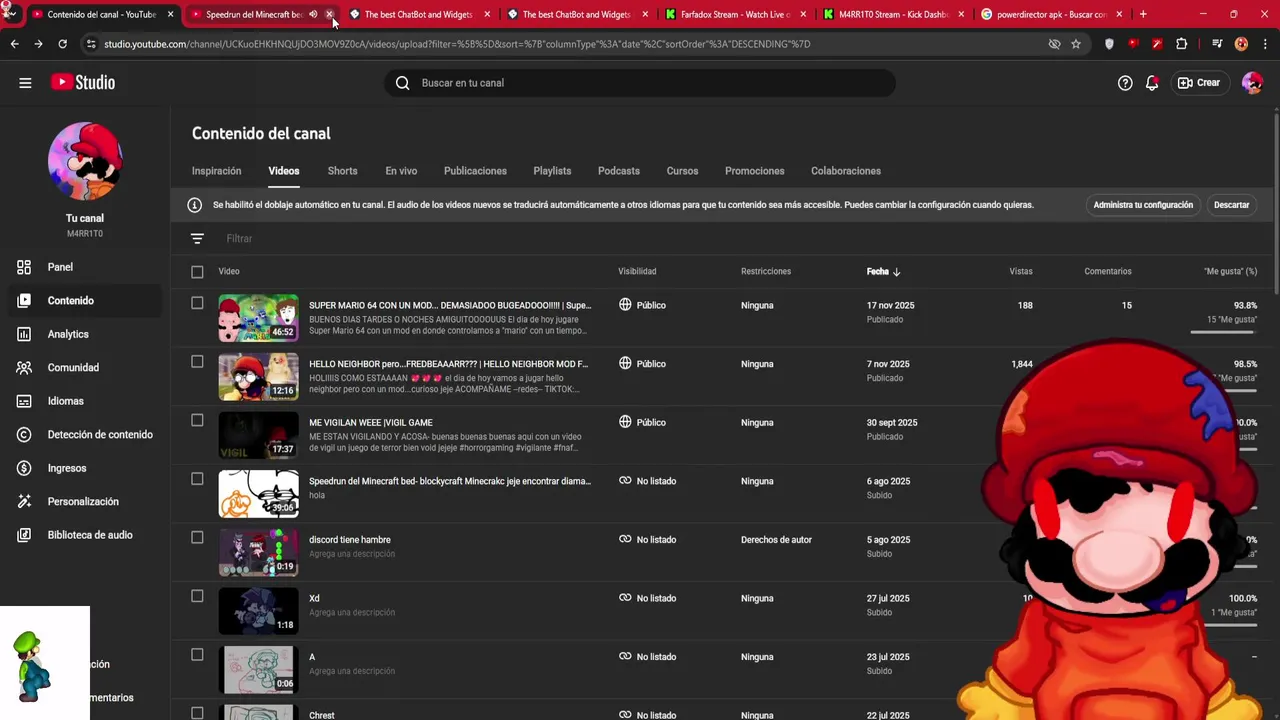Click the browser address bar URL
Viewport: 1280px width, 720px height.
[x=457, y=44]
